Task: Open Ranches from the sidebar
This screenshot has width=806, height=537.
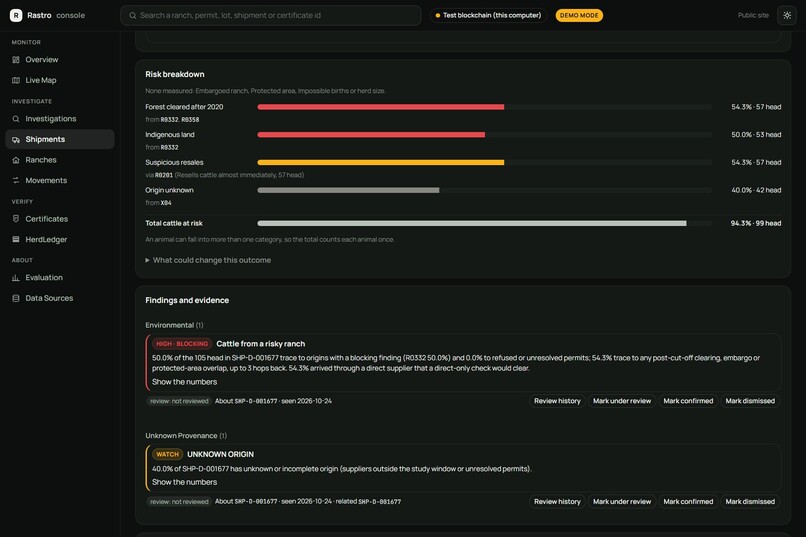Action: coord(60,160)
